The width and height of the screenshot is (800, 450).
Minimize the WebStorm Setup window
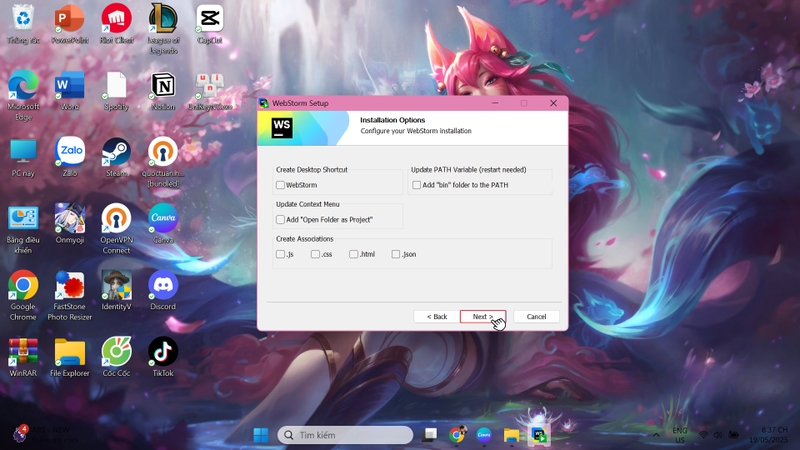click(495, 103)
